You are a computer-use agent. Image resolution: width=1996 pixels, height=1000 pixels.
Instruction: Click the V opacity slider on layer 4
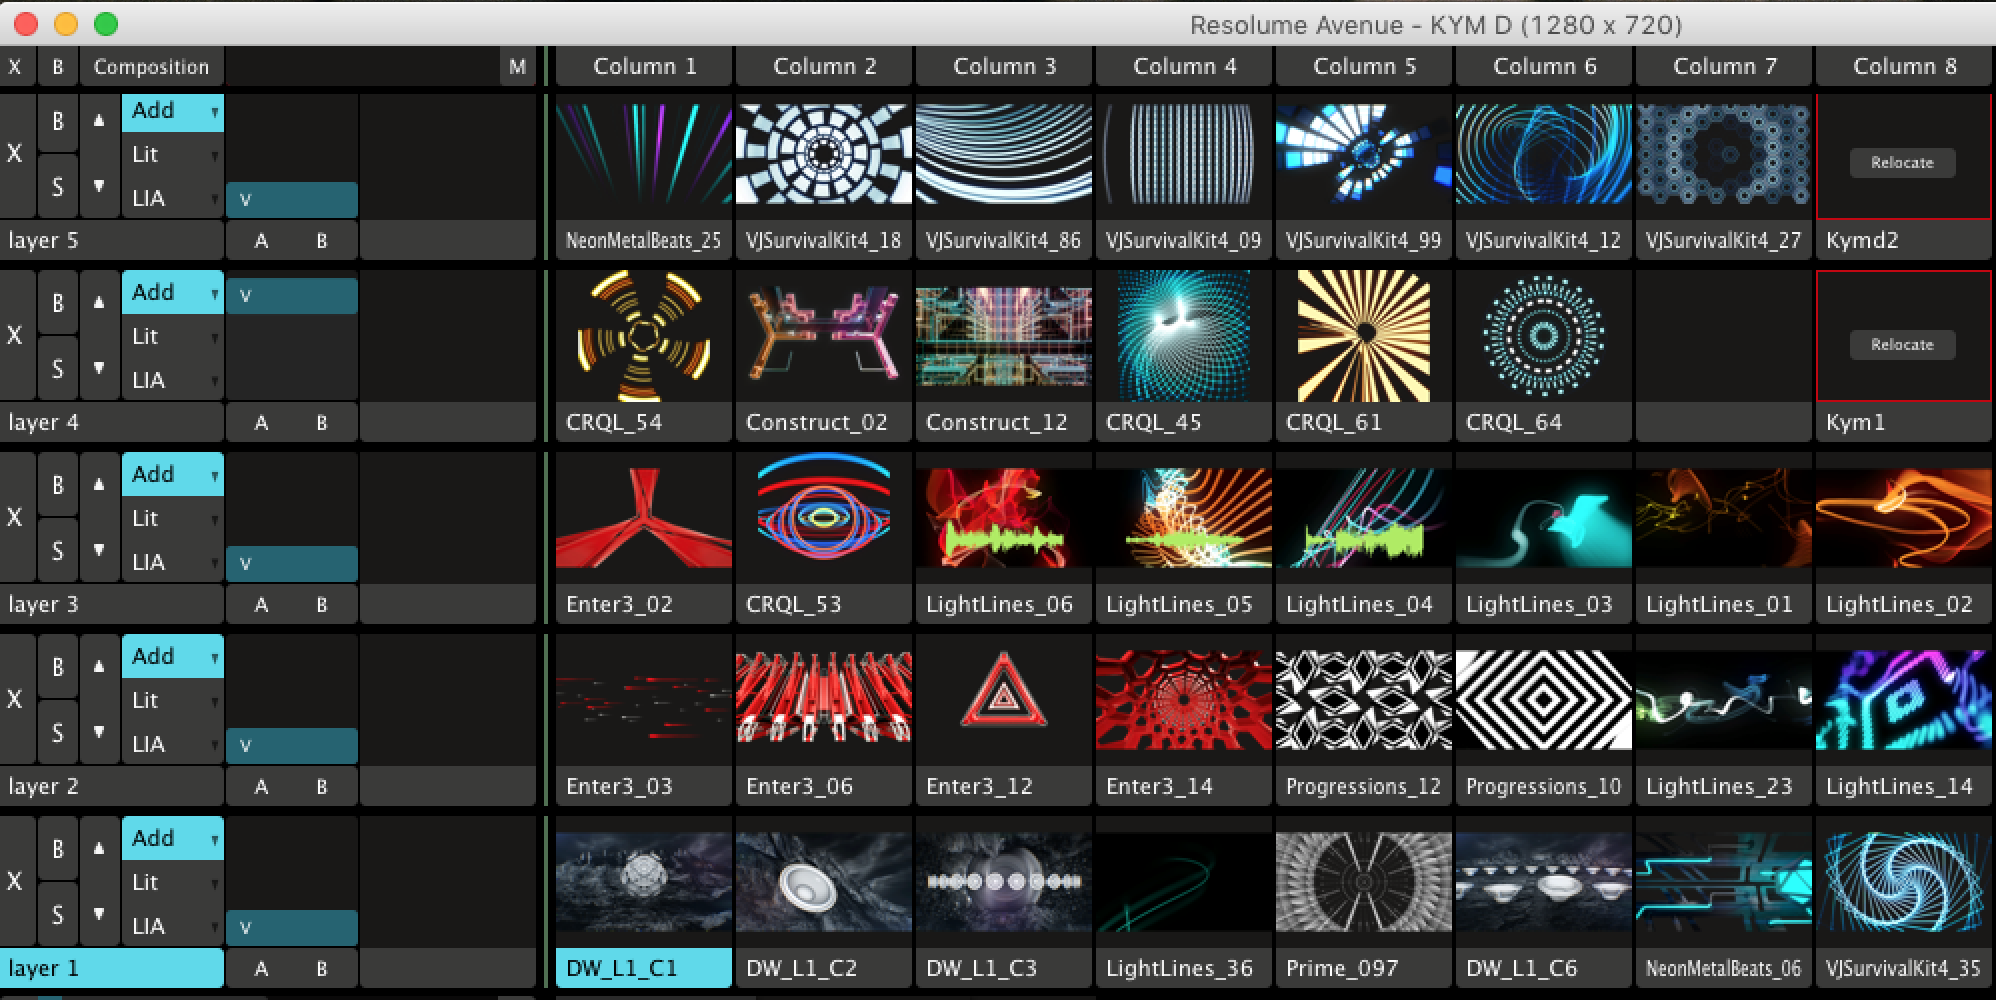click(291, 296)
